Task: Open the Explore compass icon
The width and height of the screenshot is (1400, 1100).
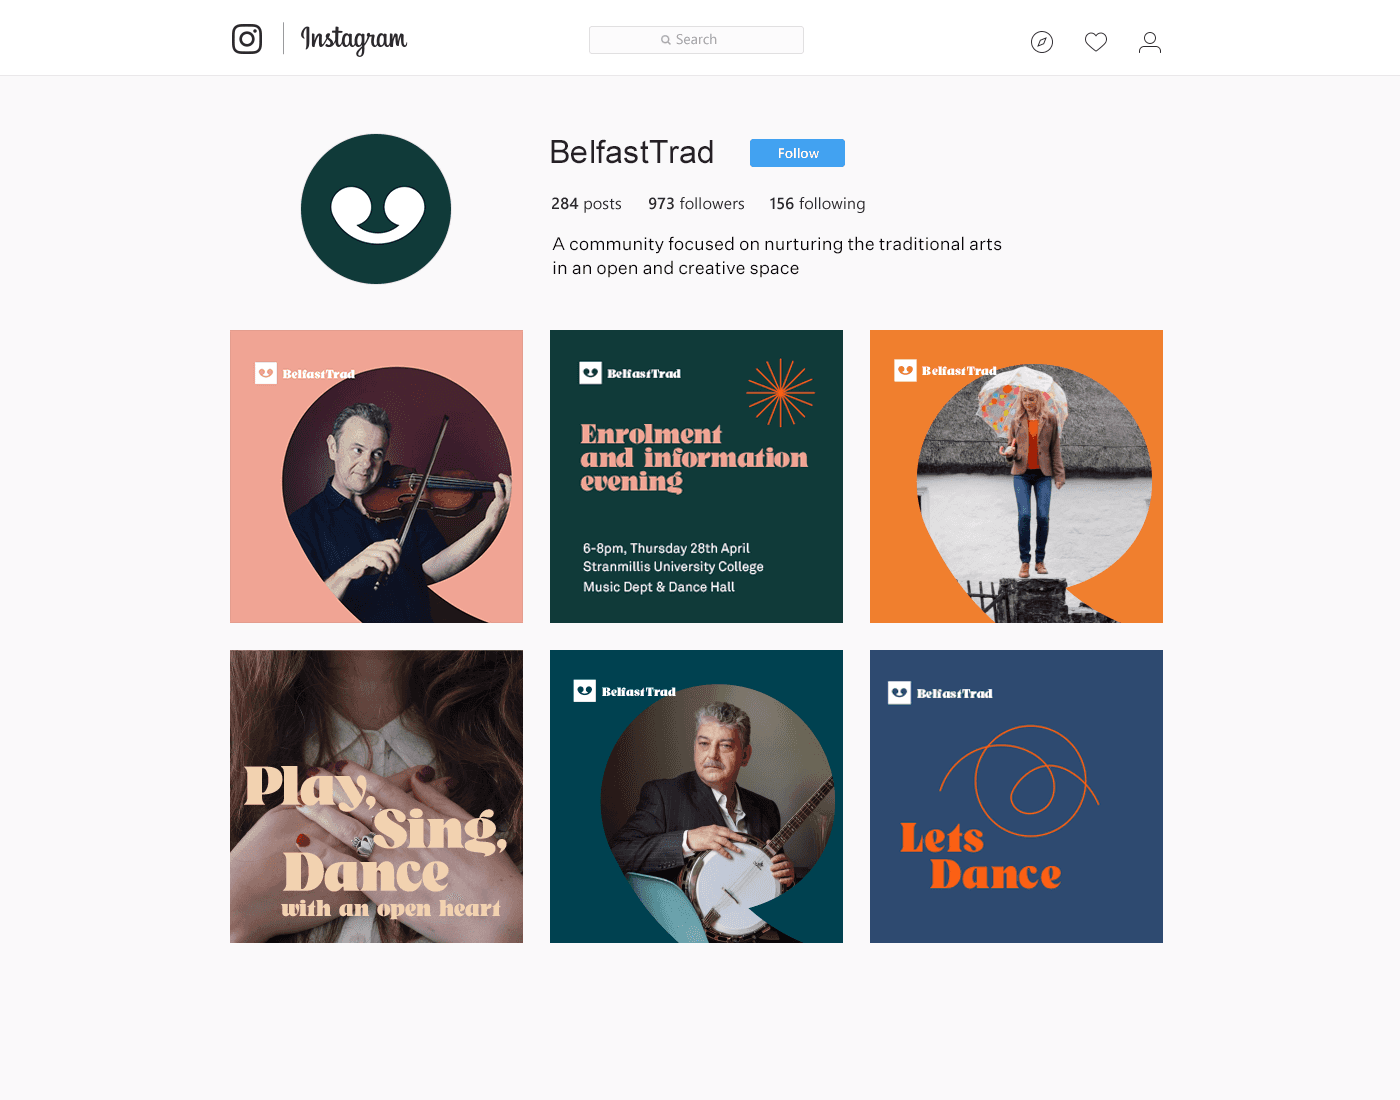Action: (x=1042, y=42)
